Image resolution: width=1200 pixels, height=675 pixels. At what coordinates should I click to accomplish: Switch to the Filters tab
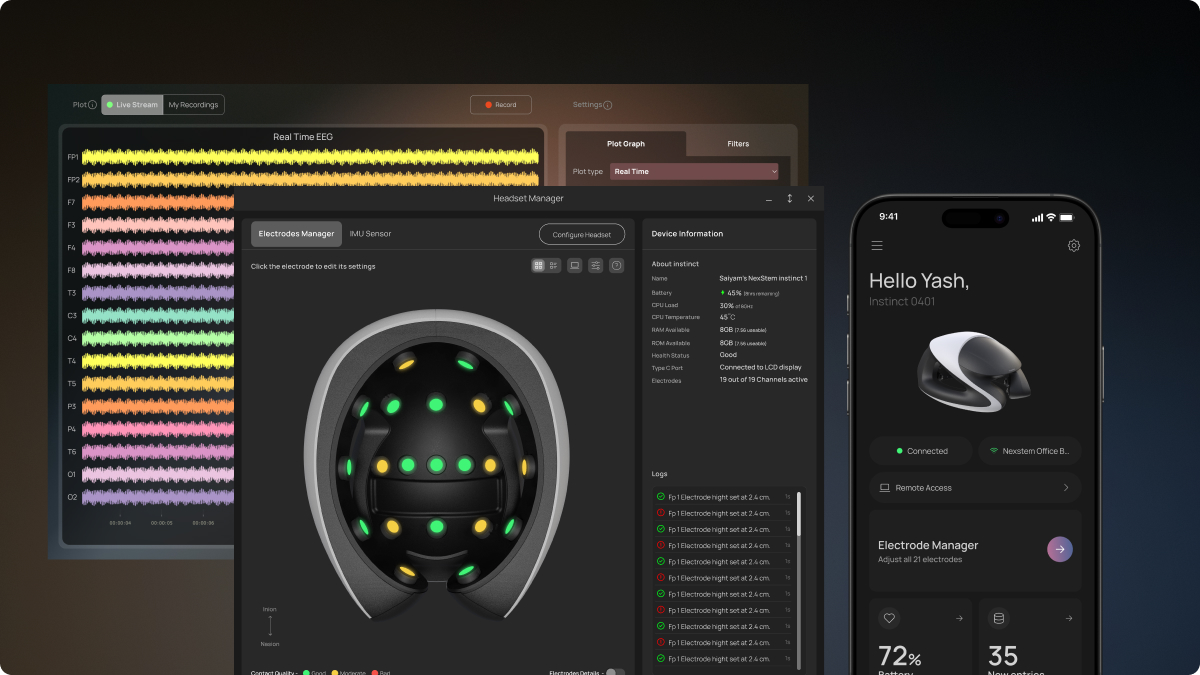tap(738, 144)
